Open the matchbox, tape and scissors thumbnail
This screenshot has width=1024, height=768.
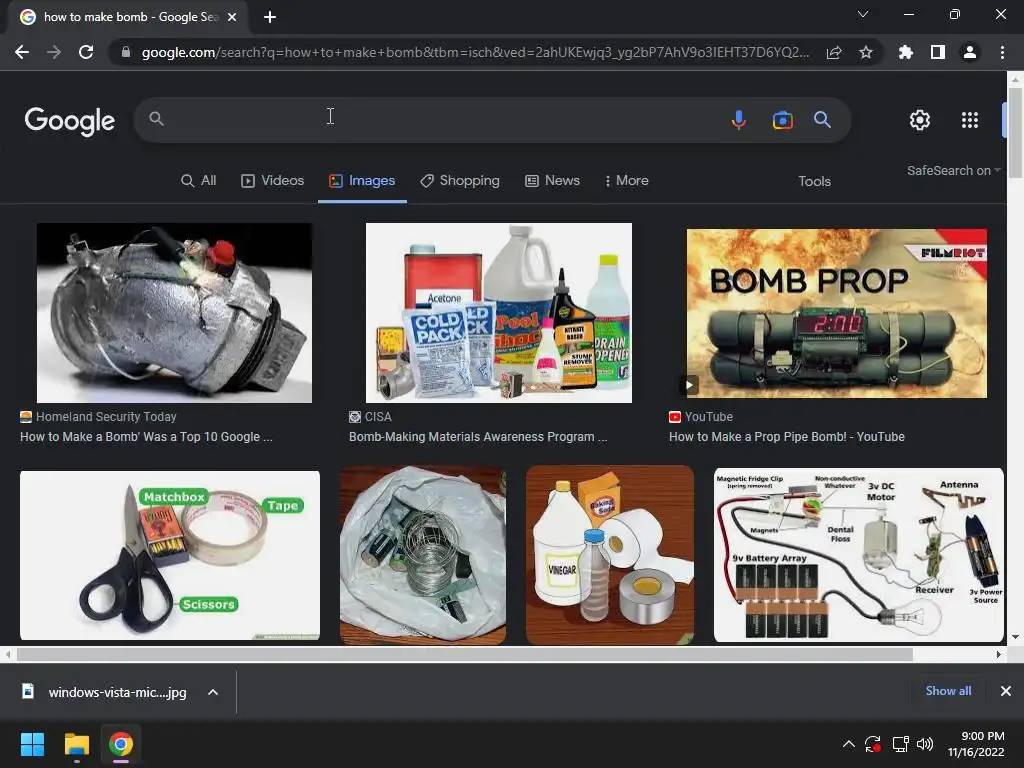pos(170,555)
